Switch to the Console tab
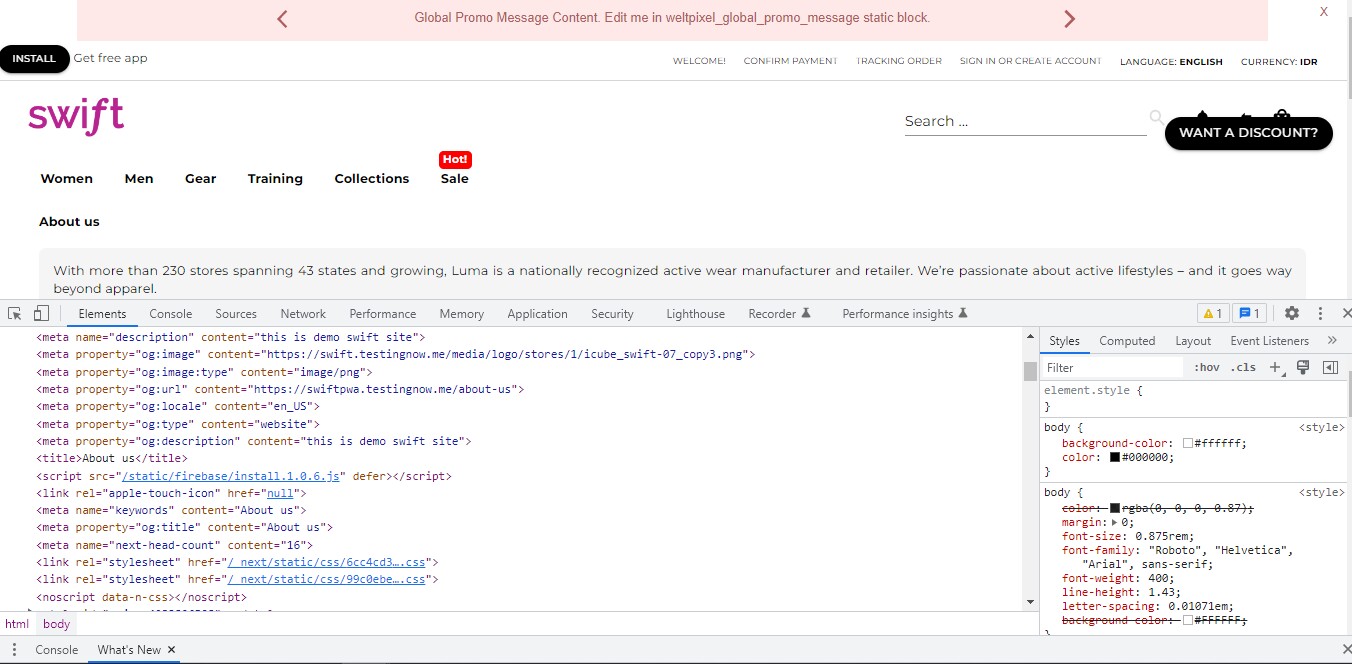 (x=171, y=313)
